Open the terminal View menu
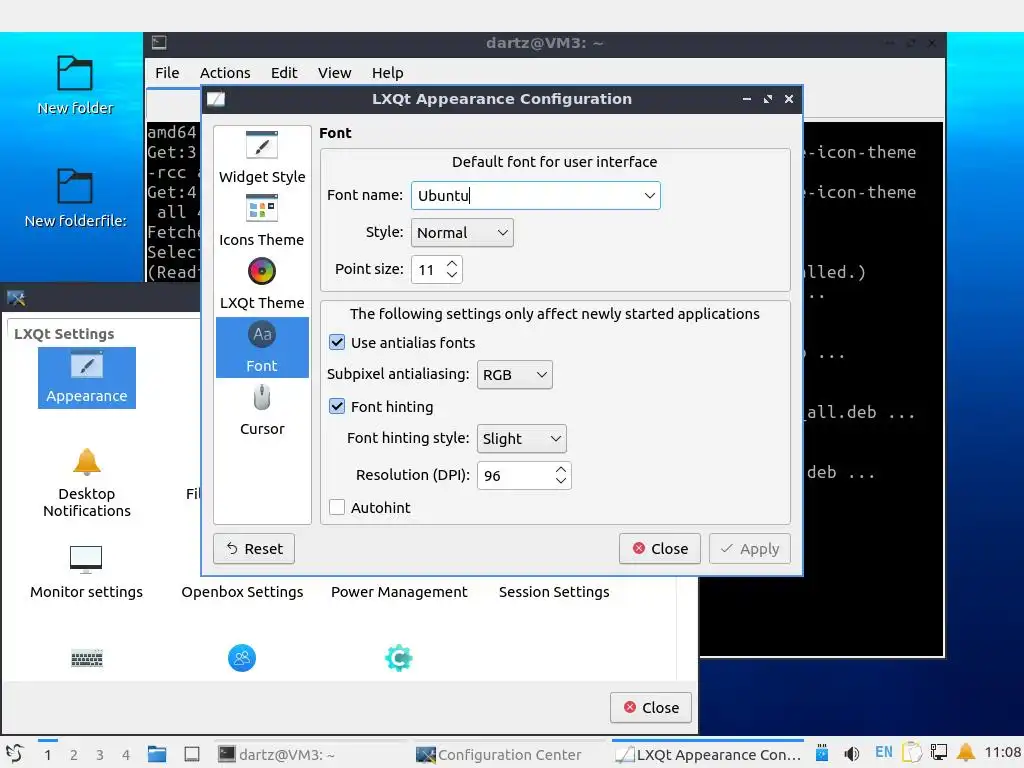 (x=334, y=72)
